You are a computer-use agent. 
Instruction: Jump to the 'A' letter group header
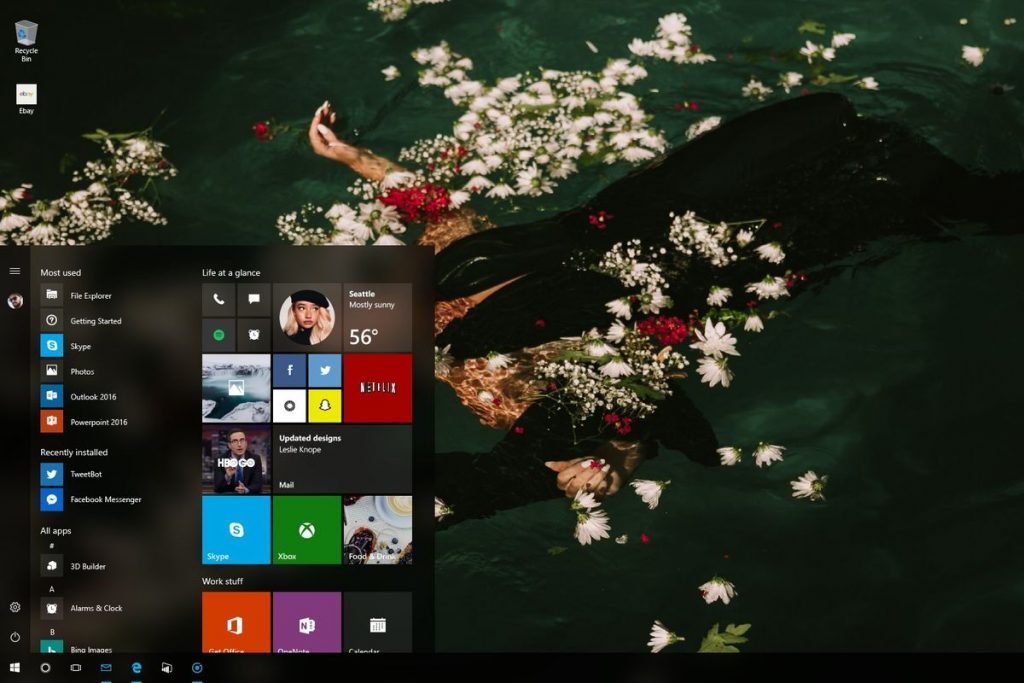coord(52,590)
